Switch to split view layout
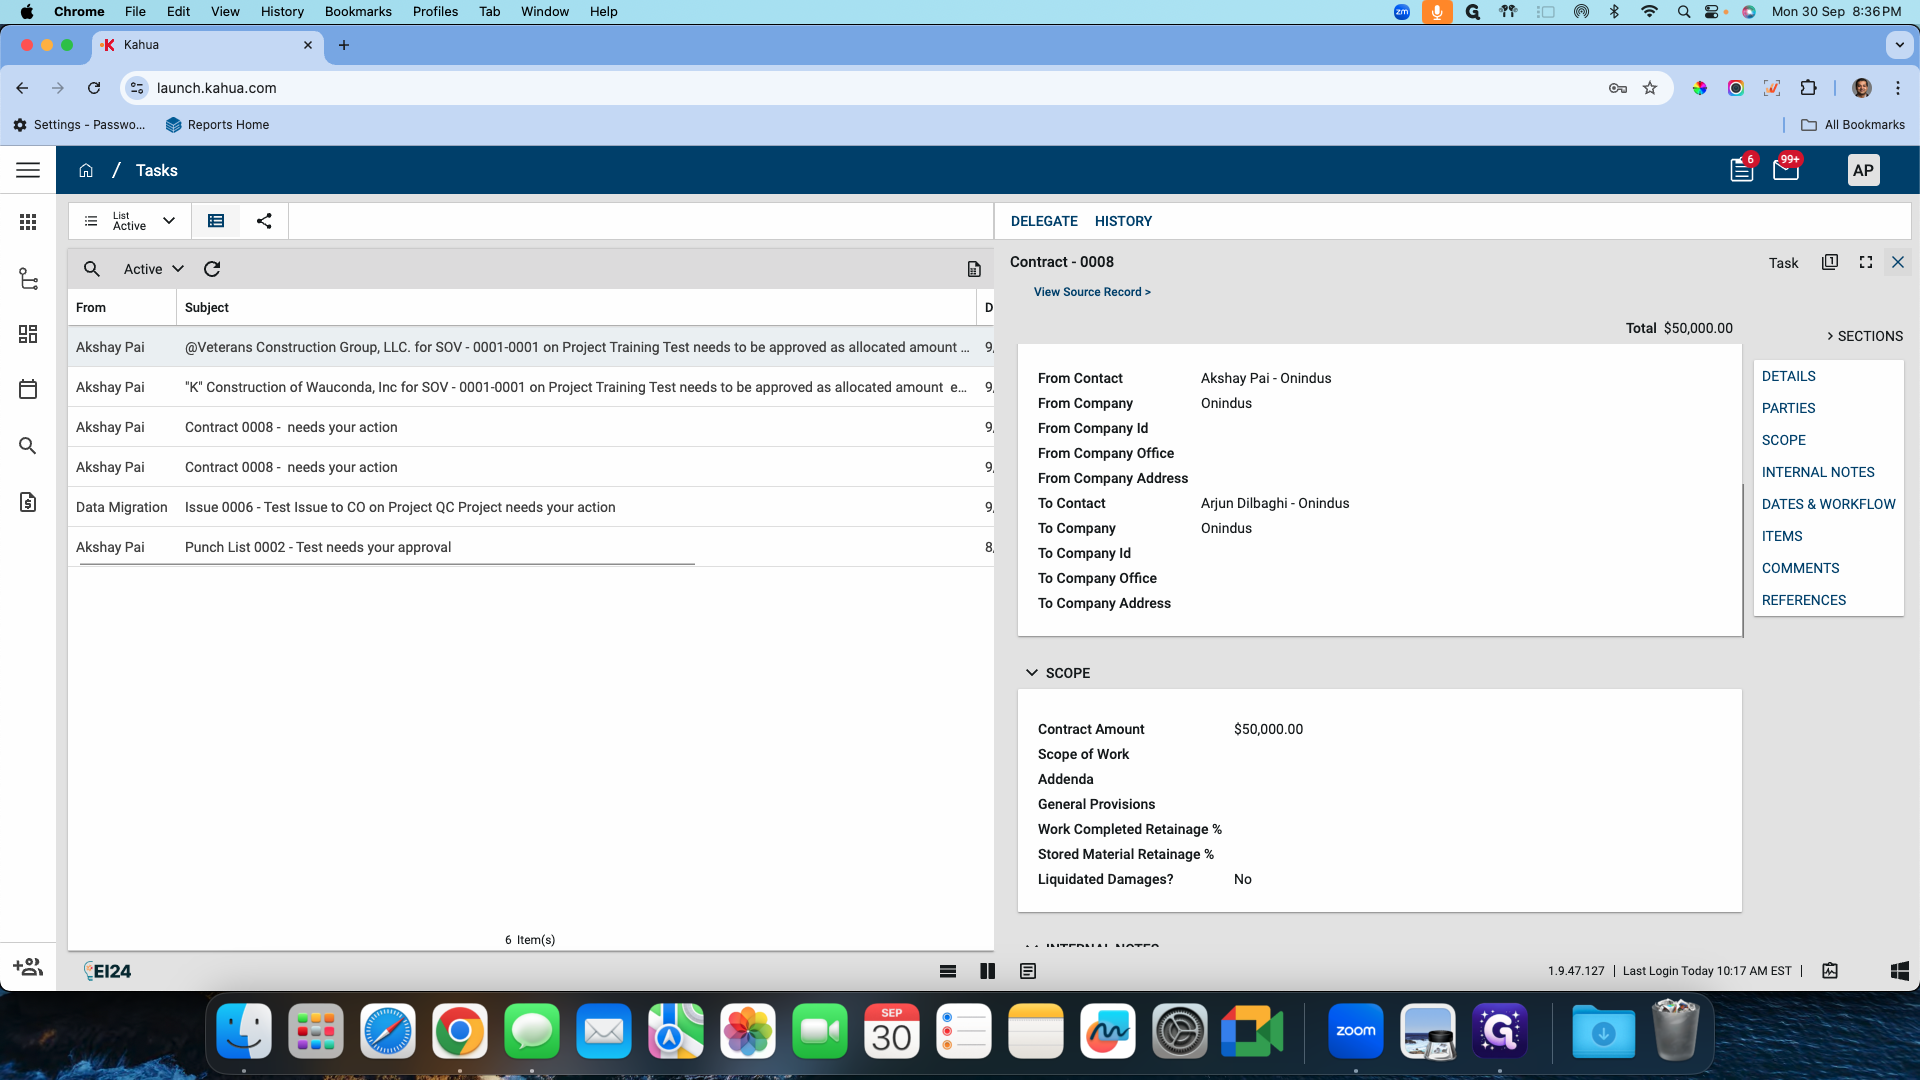Viewport: 1920px width, 1080px height. tap(987, 971)
